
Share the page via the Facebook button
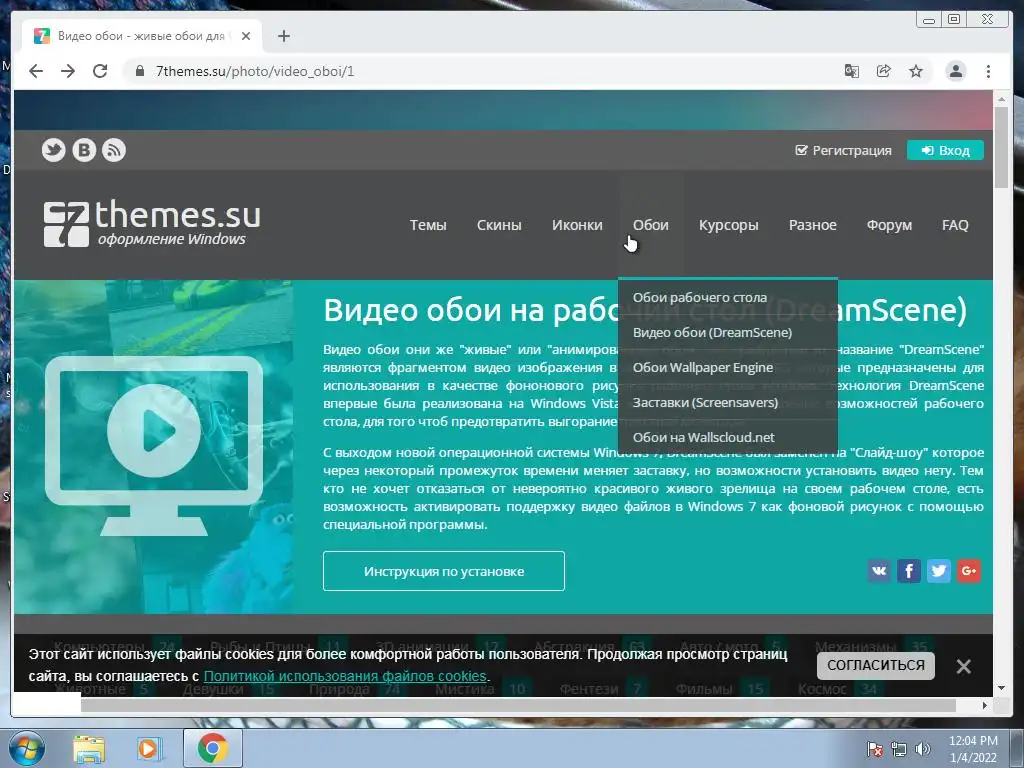pyautogui.click(x=909, y=571)
